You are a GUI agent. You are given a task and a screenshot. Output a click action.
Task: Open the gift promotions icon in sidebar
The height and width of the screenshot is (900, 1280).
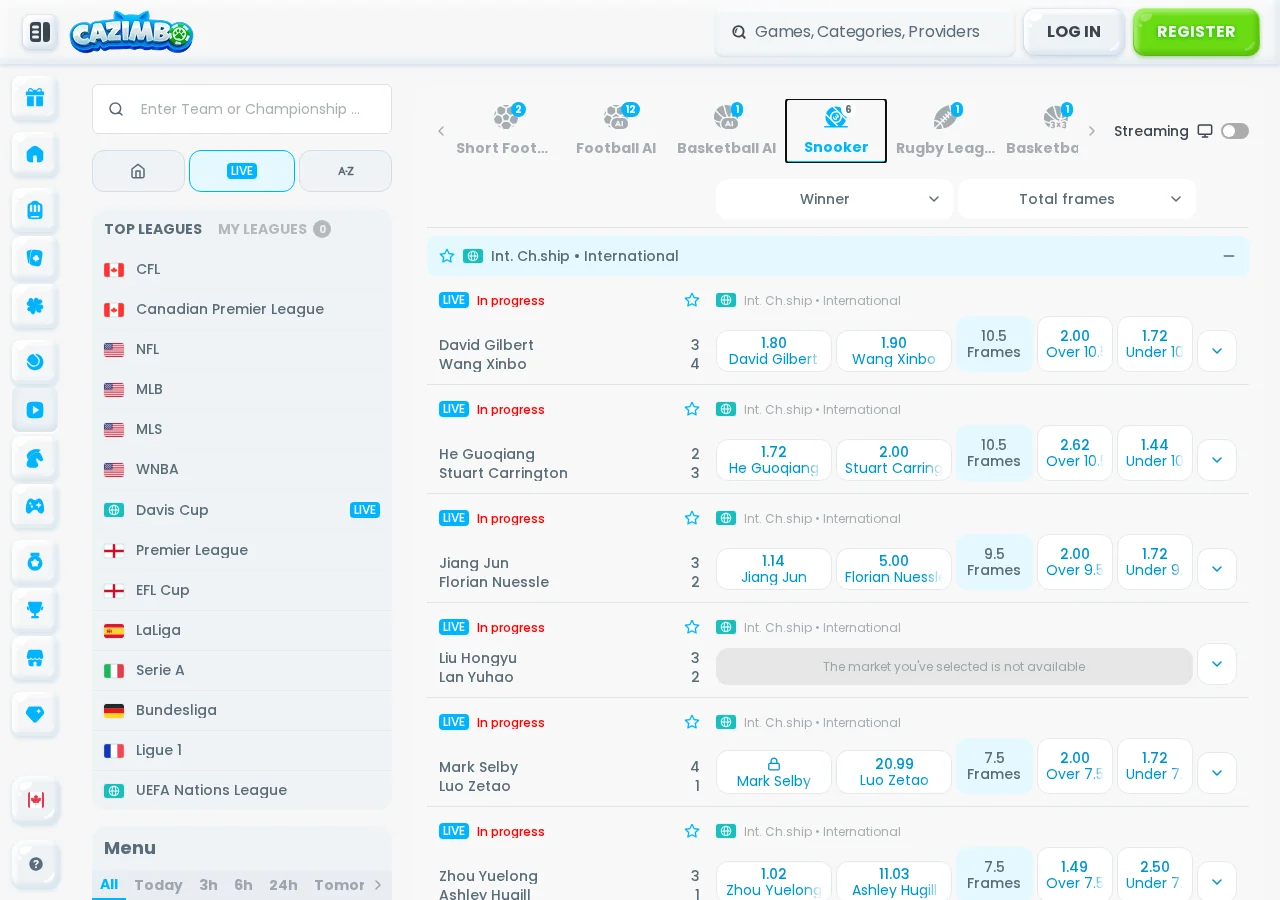[35, 97]
